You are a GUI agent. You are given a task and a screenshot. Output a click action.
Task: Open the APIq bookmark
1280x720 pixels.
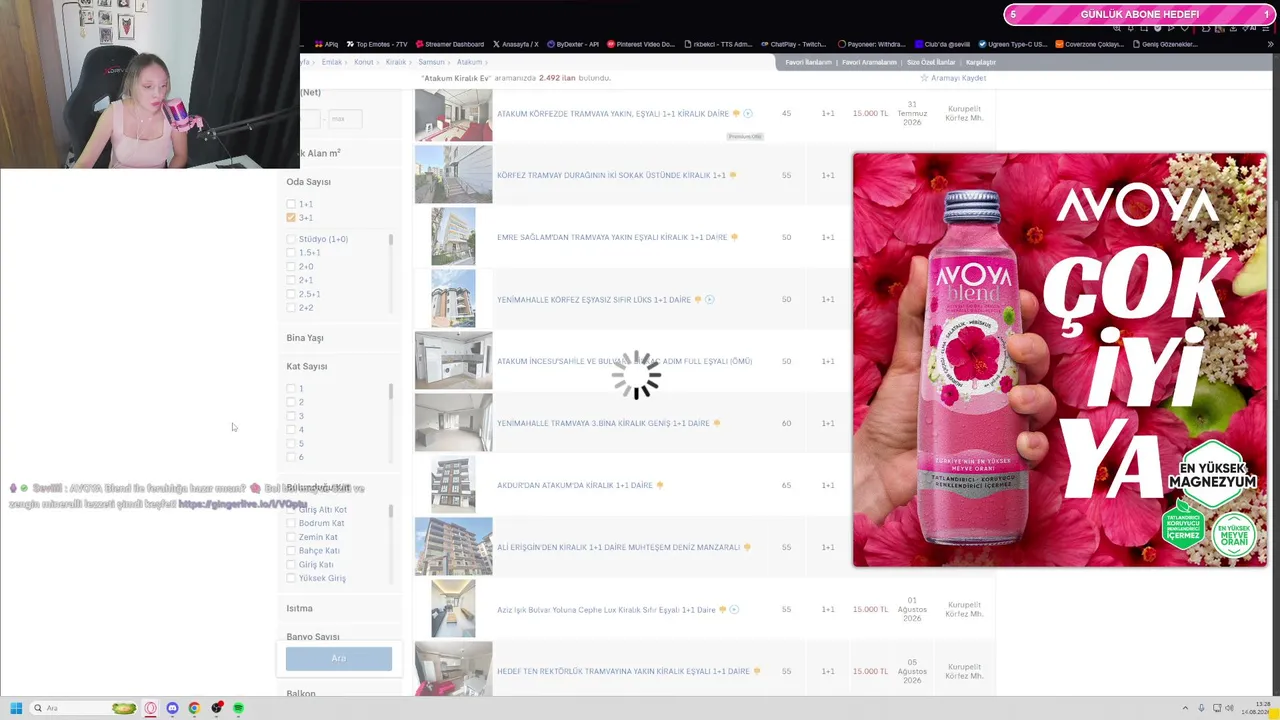(326, 44)
